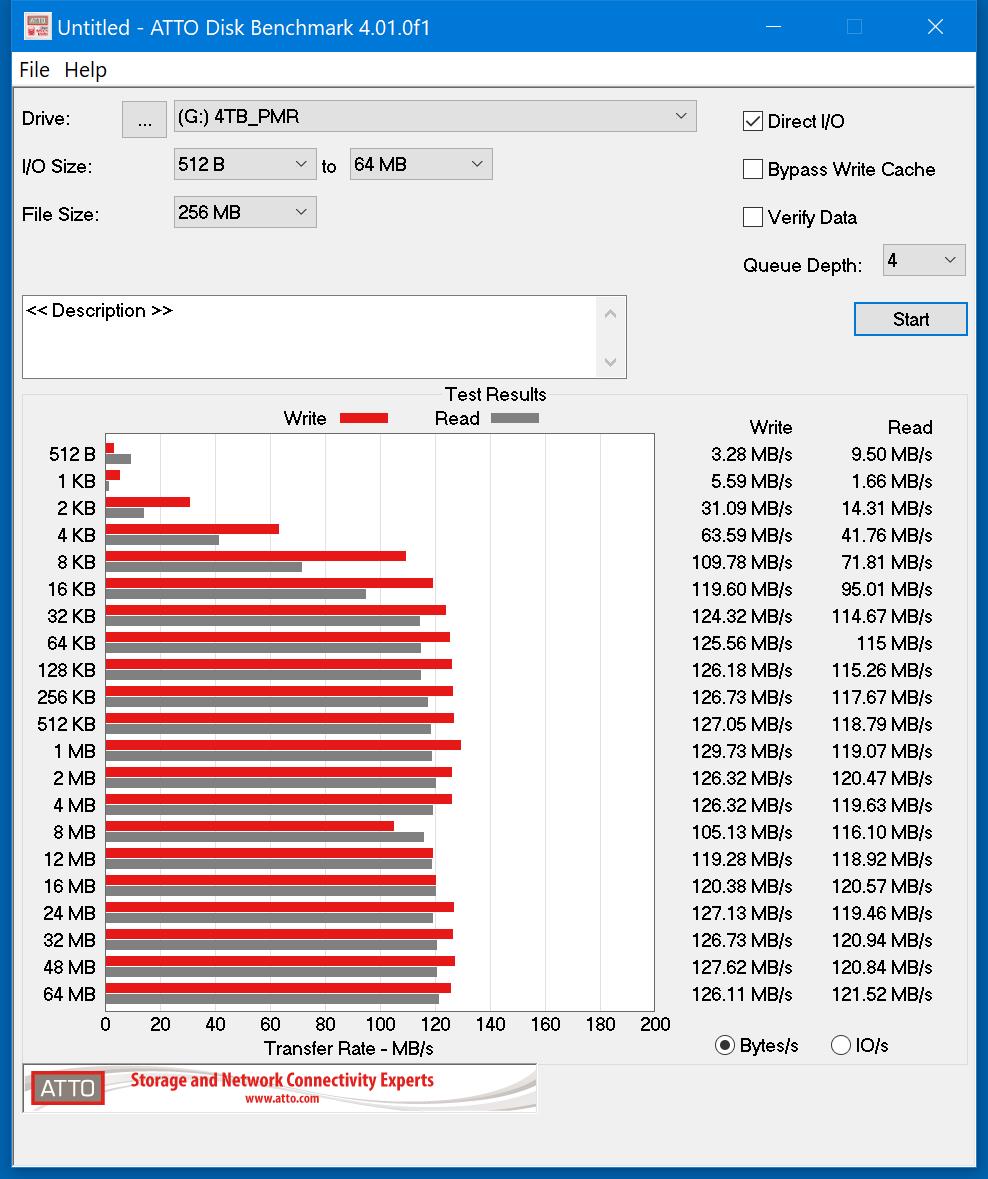Click the ATTO logo in the bottom banner

[x=66, y=1088]
